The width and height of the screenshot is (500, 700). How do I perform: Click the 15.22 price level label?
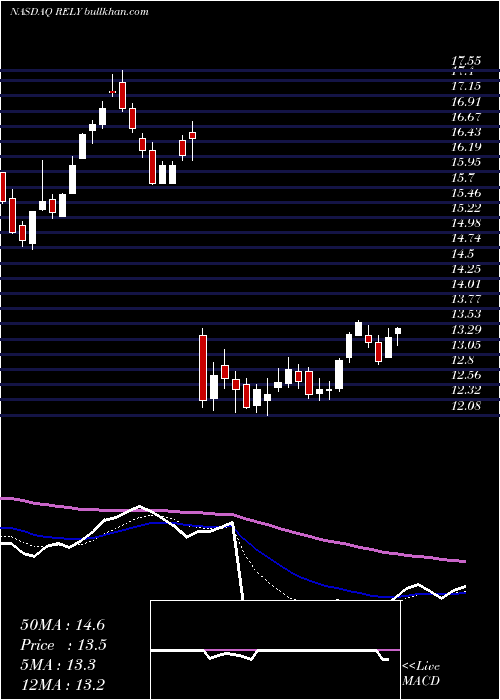tap(466, 208)
